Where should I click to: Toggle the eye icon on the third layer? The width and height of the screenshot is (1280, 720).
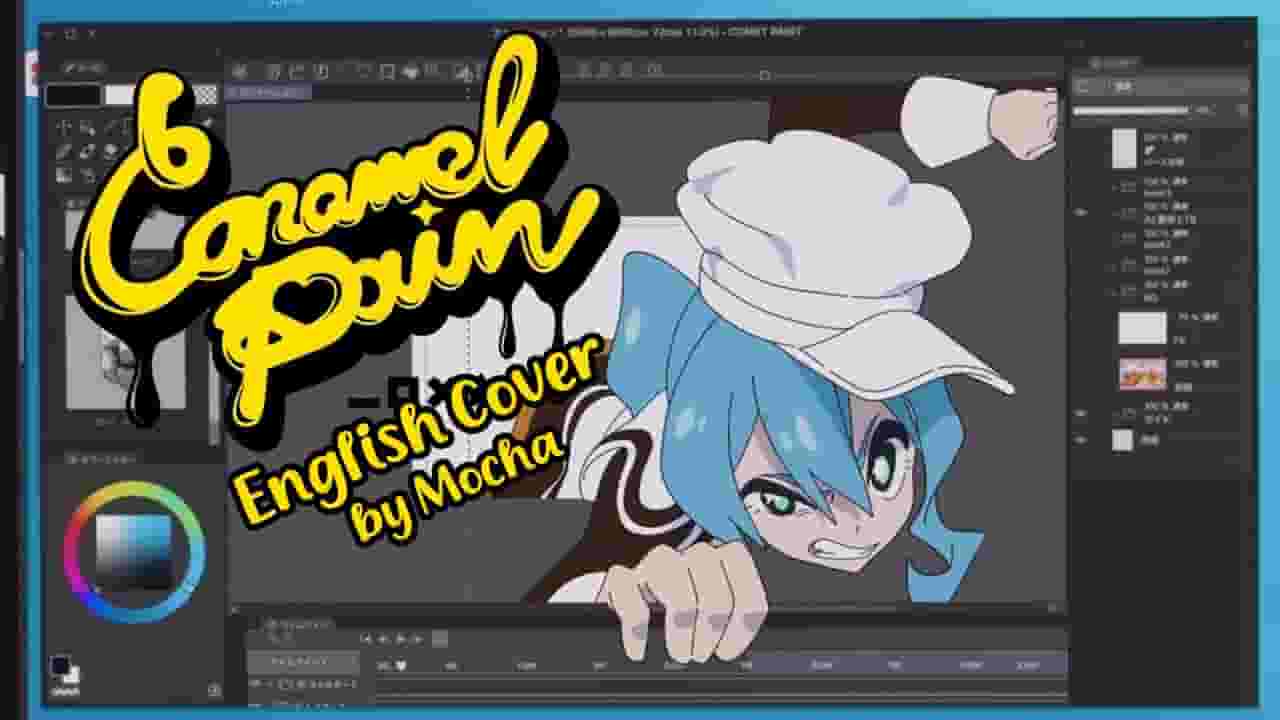(x=1081, y=212)
